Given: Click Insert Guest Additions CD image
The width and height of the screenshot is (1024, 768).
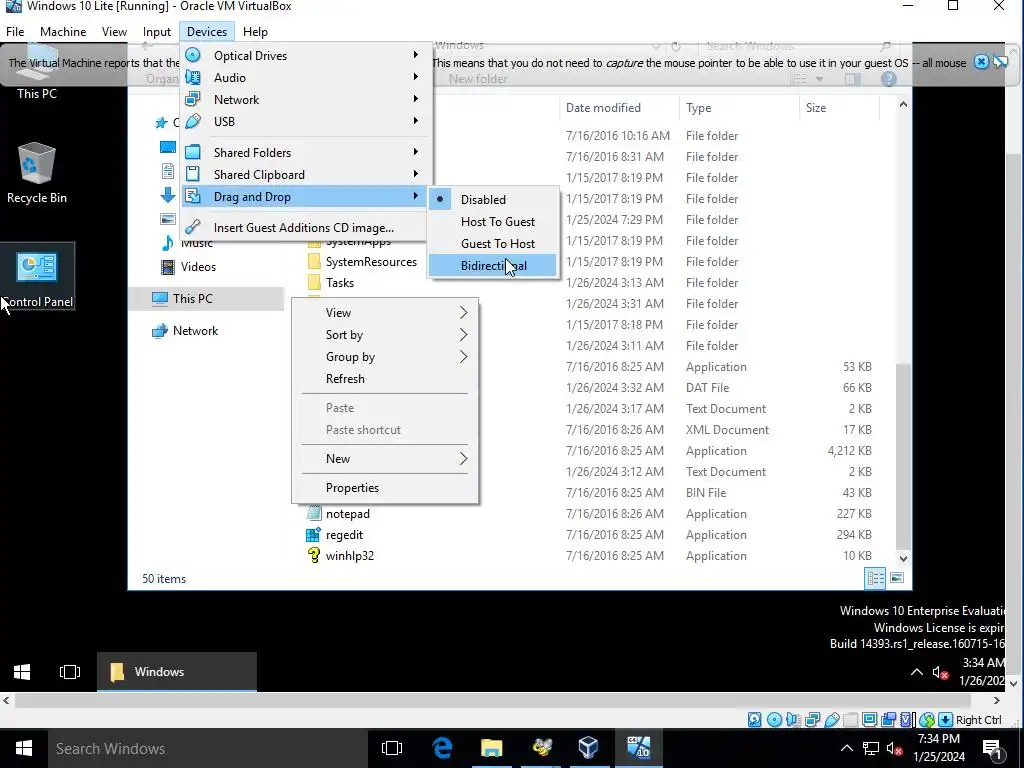Looking at the screenshot, I should click(x=306, y=227).
